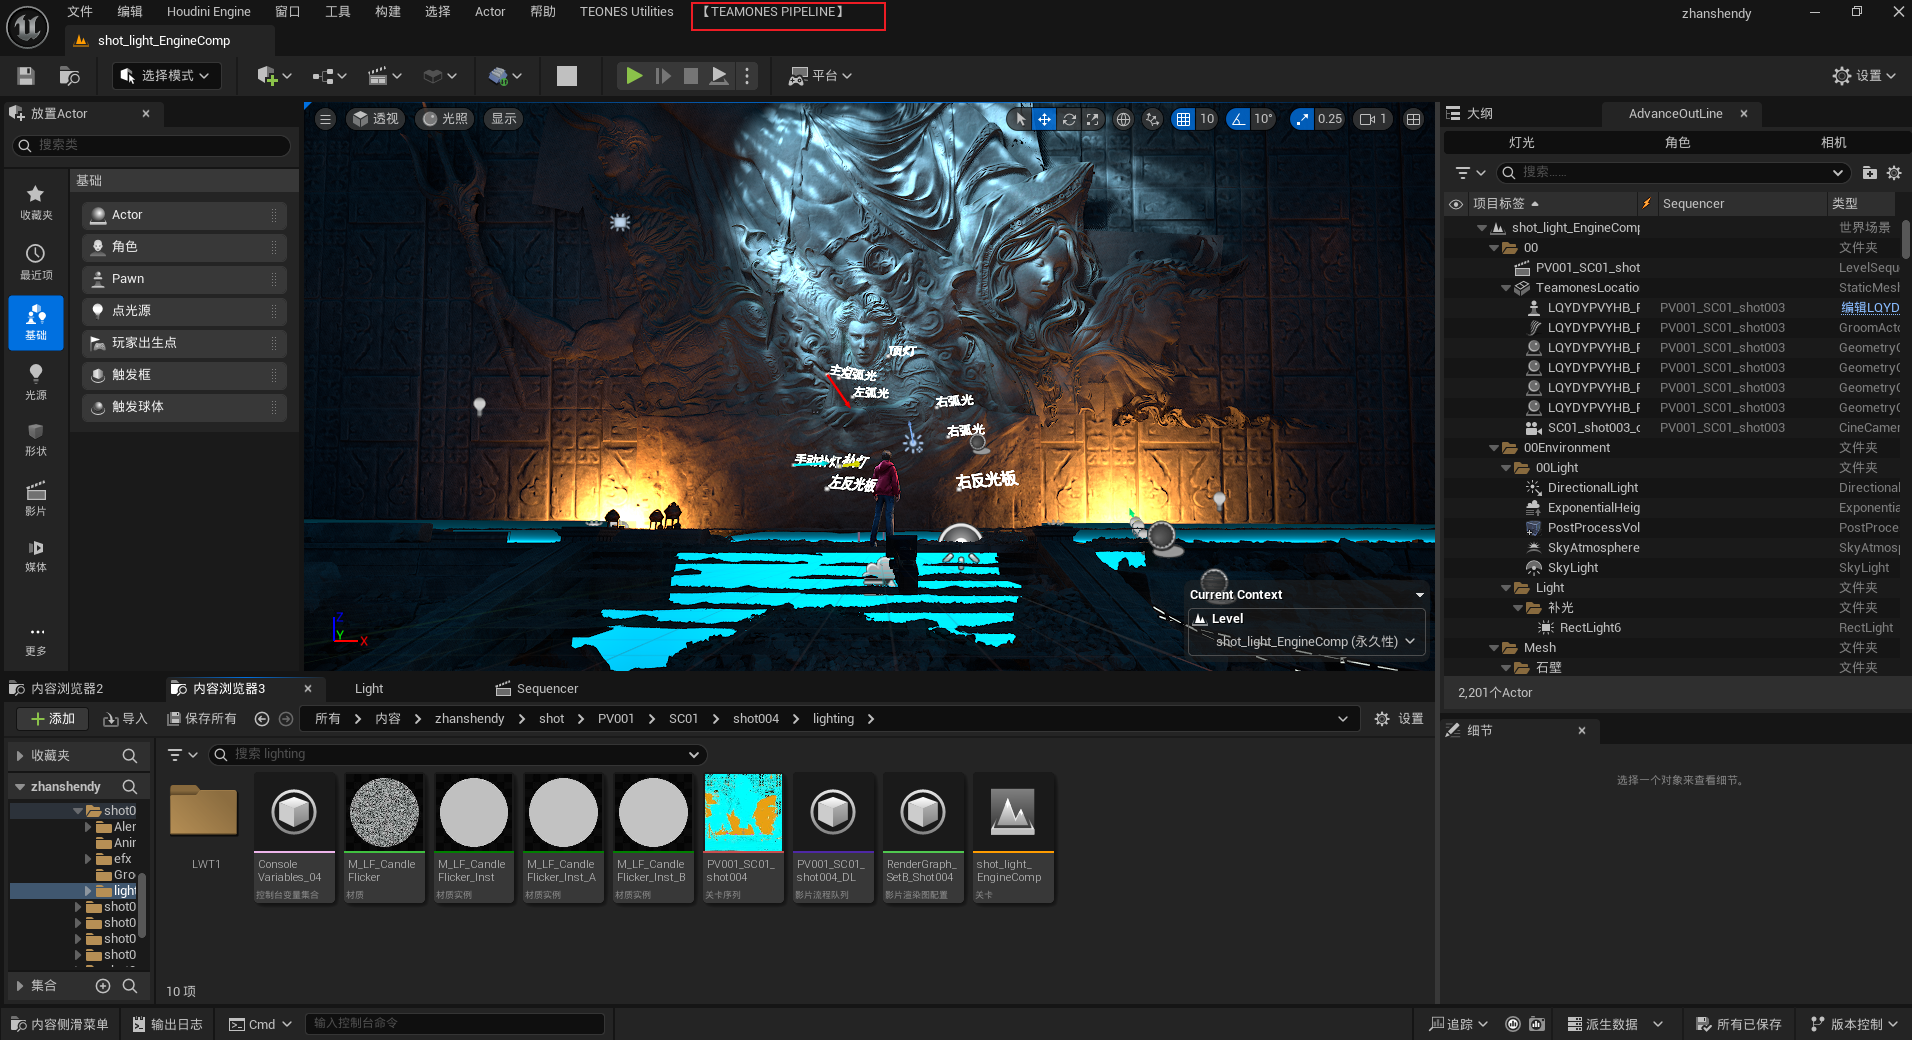Expand the Current Context level dropdown
The width and height of the screenshot is (1920, 1040).
[1307, 641]
